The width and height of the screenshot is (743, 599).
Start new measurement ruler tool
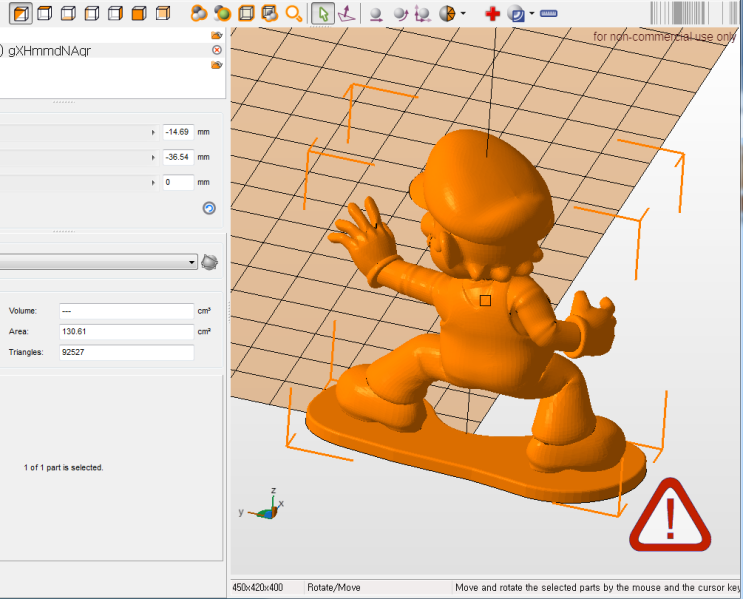[548, 14]
